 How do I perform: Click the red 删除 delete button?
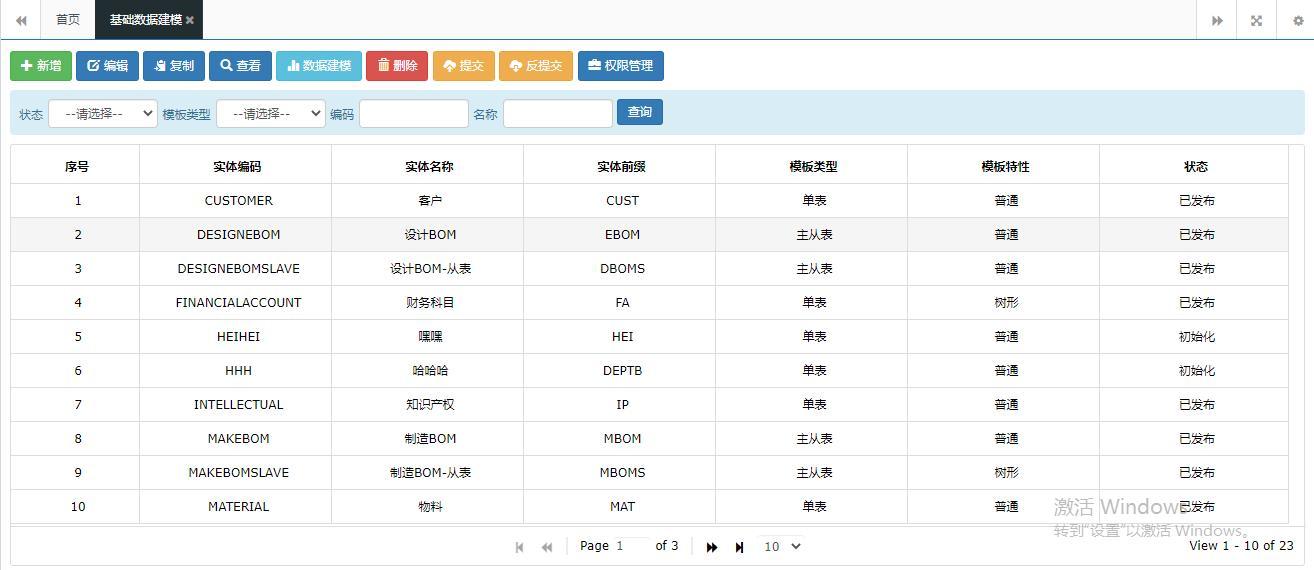397,66
